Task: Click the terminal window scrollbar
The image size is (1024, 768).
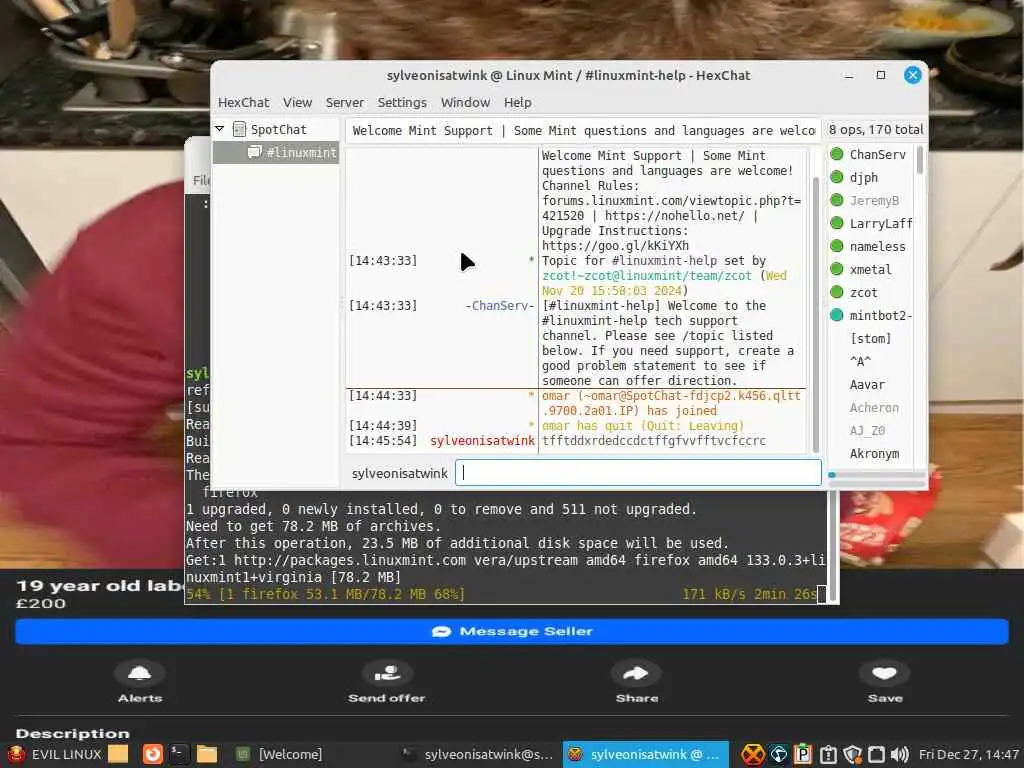Action: click(x=833, y=547)
